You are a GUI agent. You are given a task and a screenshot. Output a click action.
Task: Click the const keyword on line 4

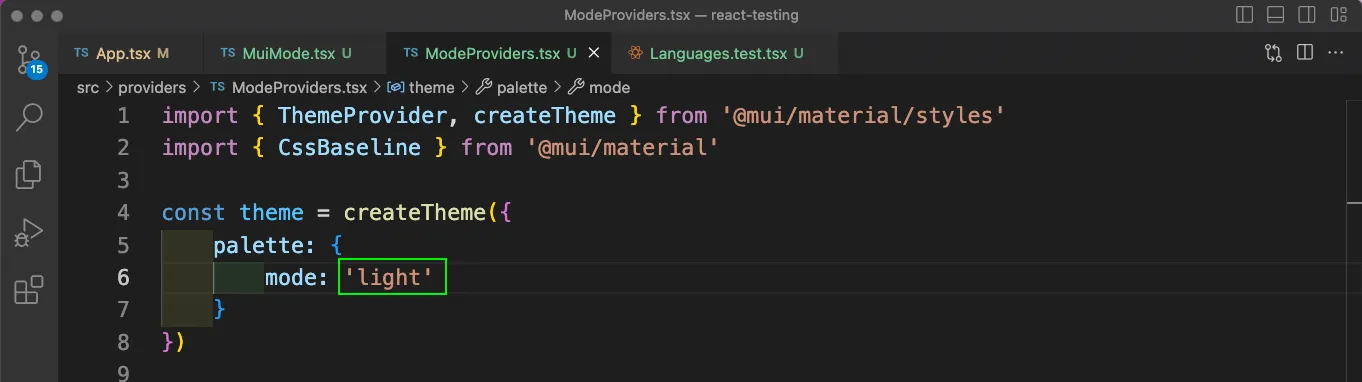[x=194, y=213]
